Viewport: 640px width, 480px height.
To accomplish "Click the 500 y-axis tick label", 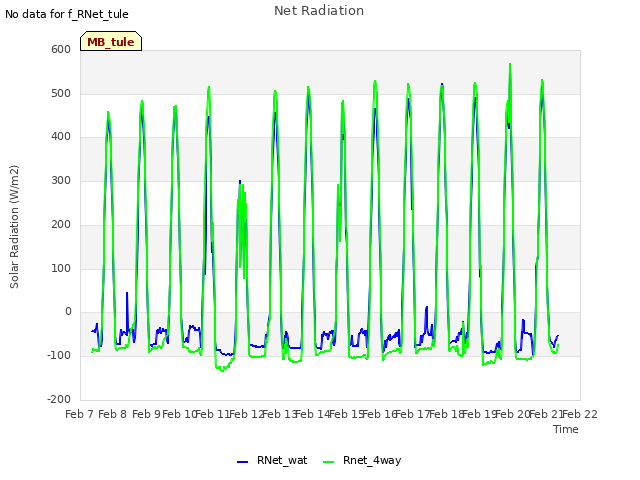I will [x=61, y=93].
